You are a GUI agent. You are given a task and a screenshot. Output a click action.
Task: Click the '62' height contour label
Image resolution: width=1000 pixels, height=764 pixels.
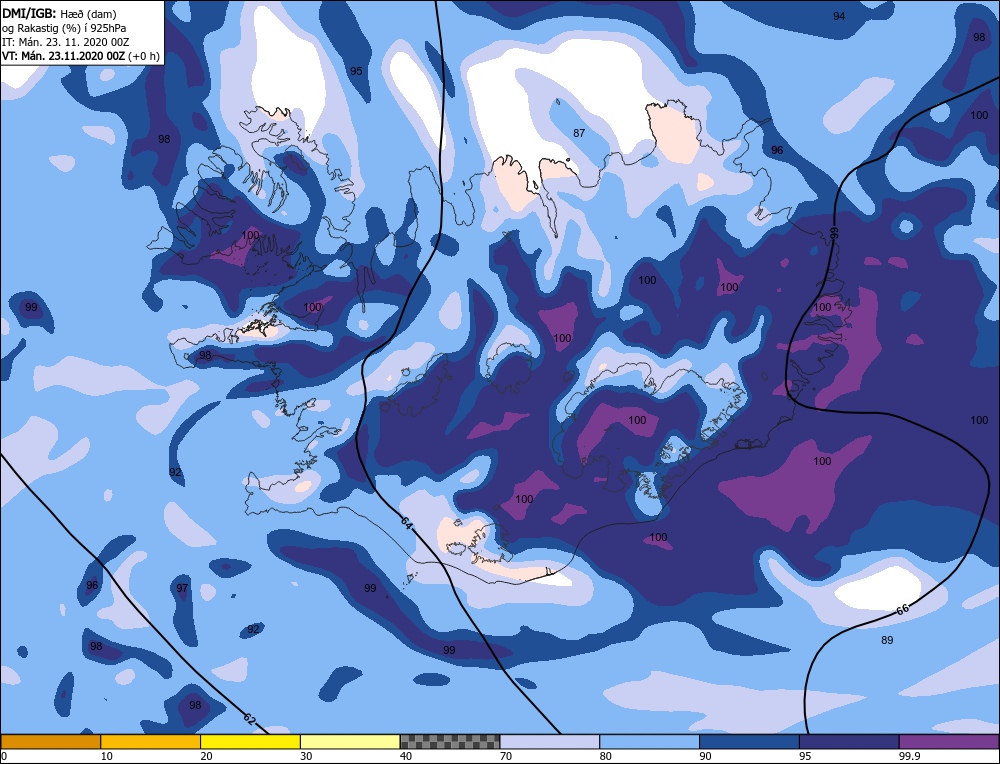tap(249, 719)
